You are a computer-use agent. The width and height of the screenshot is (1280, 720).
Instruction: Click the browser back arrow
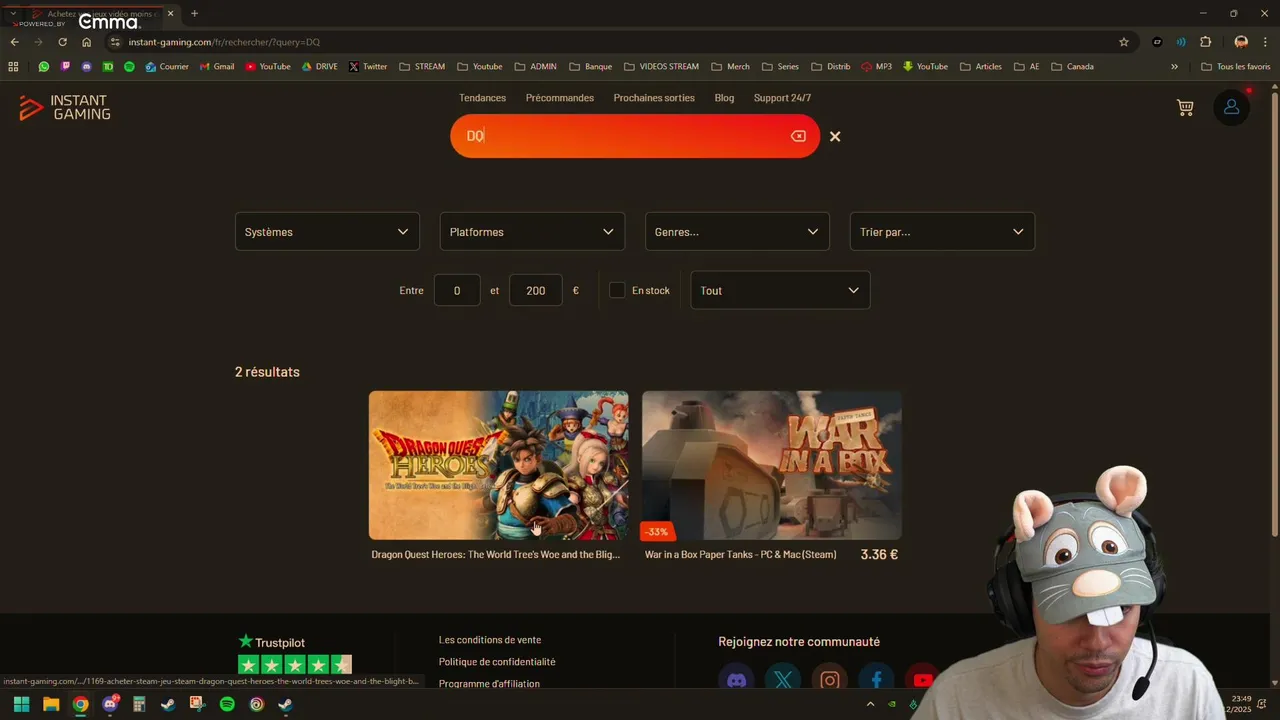pyautogui.click(x=14, y=42)
